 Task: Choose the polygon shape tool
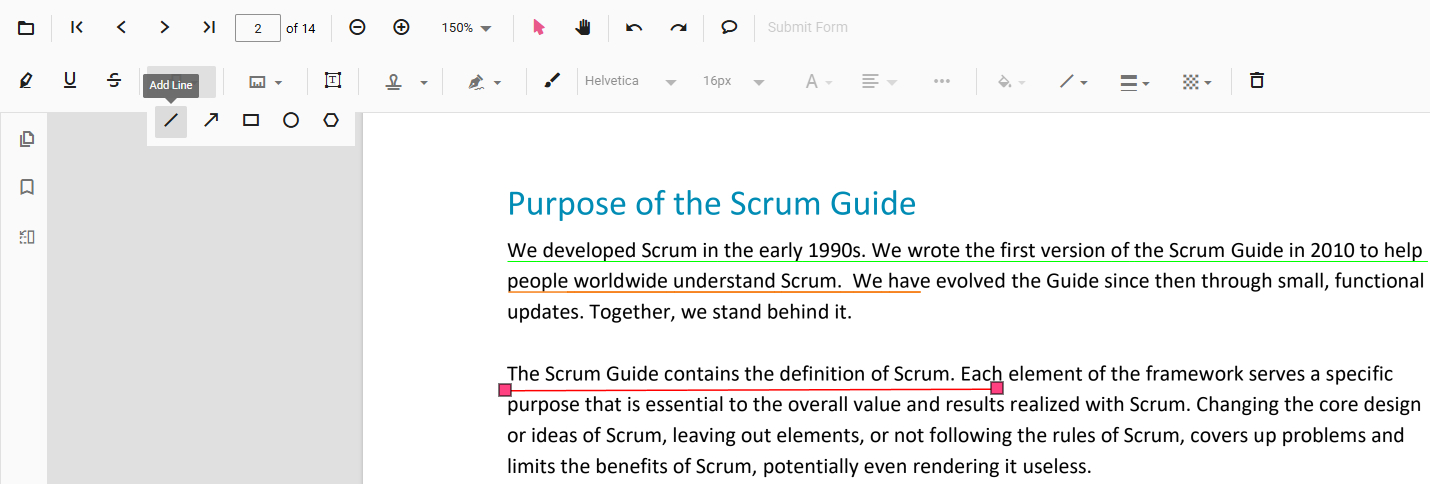tap(331, 121)
